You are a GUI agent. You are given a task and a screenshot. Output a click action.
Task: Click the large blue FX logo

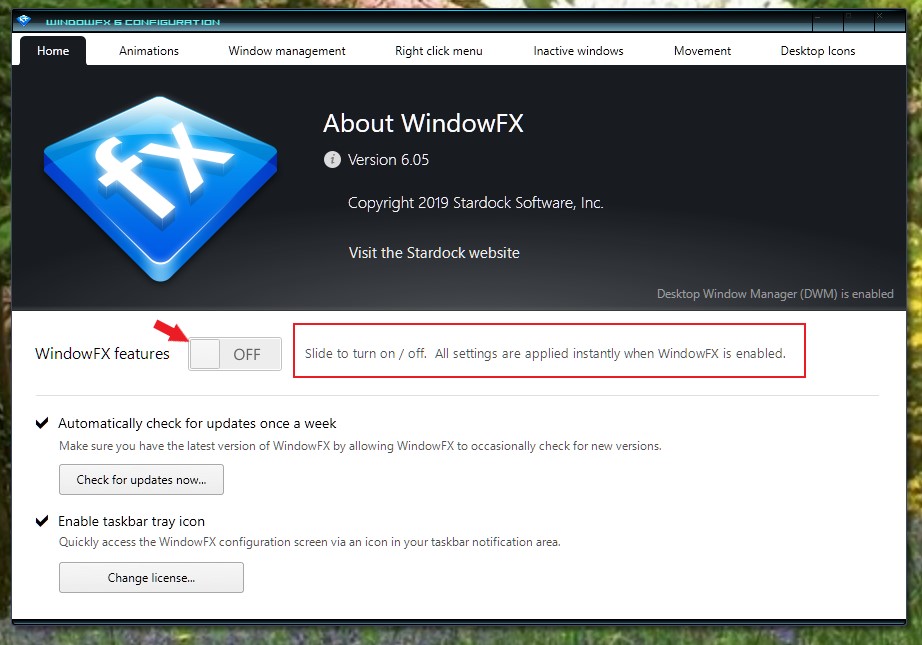pos(161,187)
